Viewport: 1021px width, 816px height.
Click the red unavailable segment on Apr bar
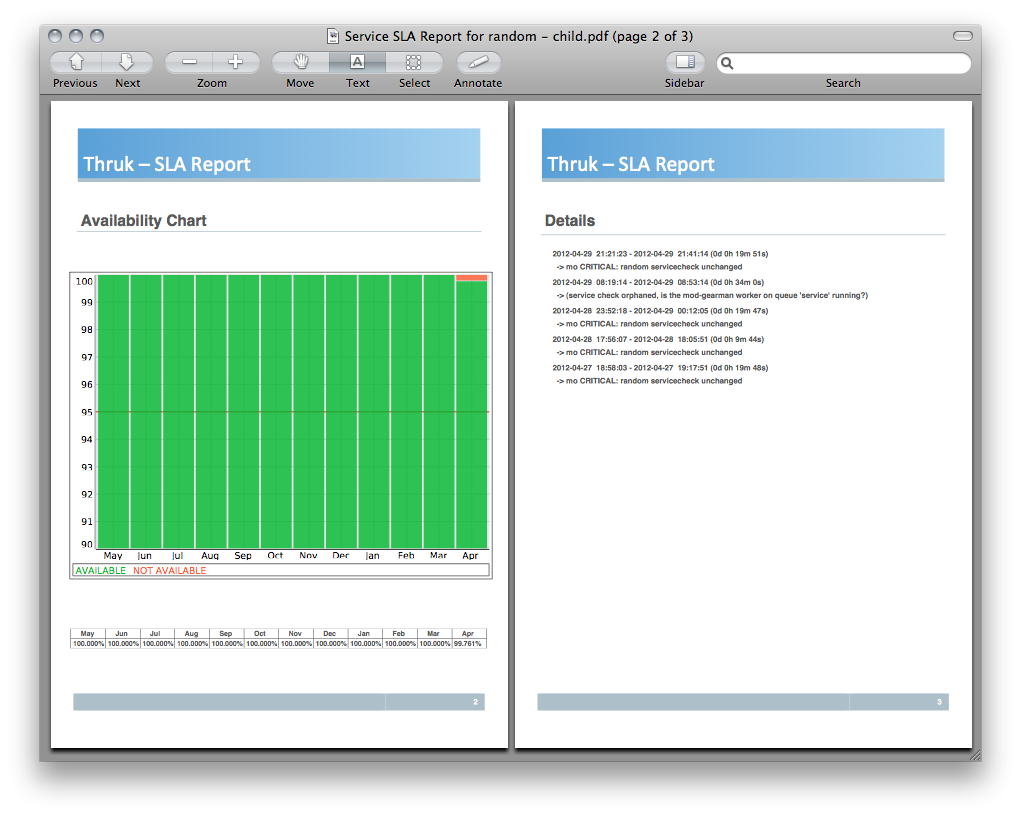pos(471,278)
